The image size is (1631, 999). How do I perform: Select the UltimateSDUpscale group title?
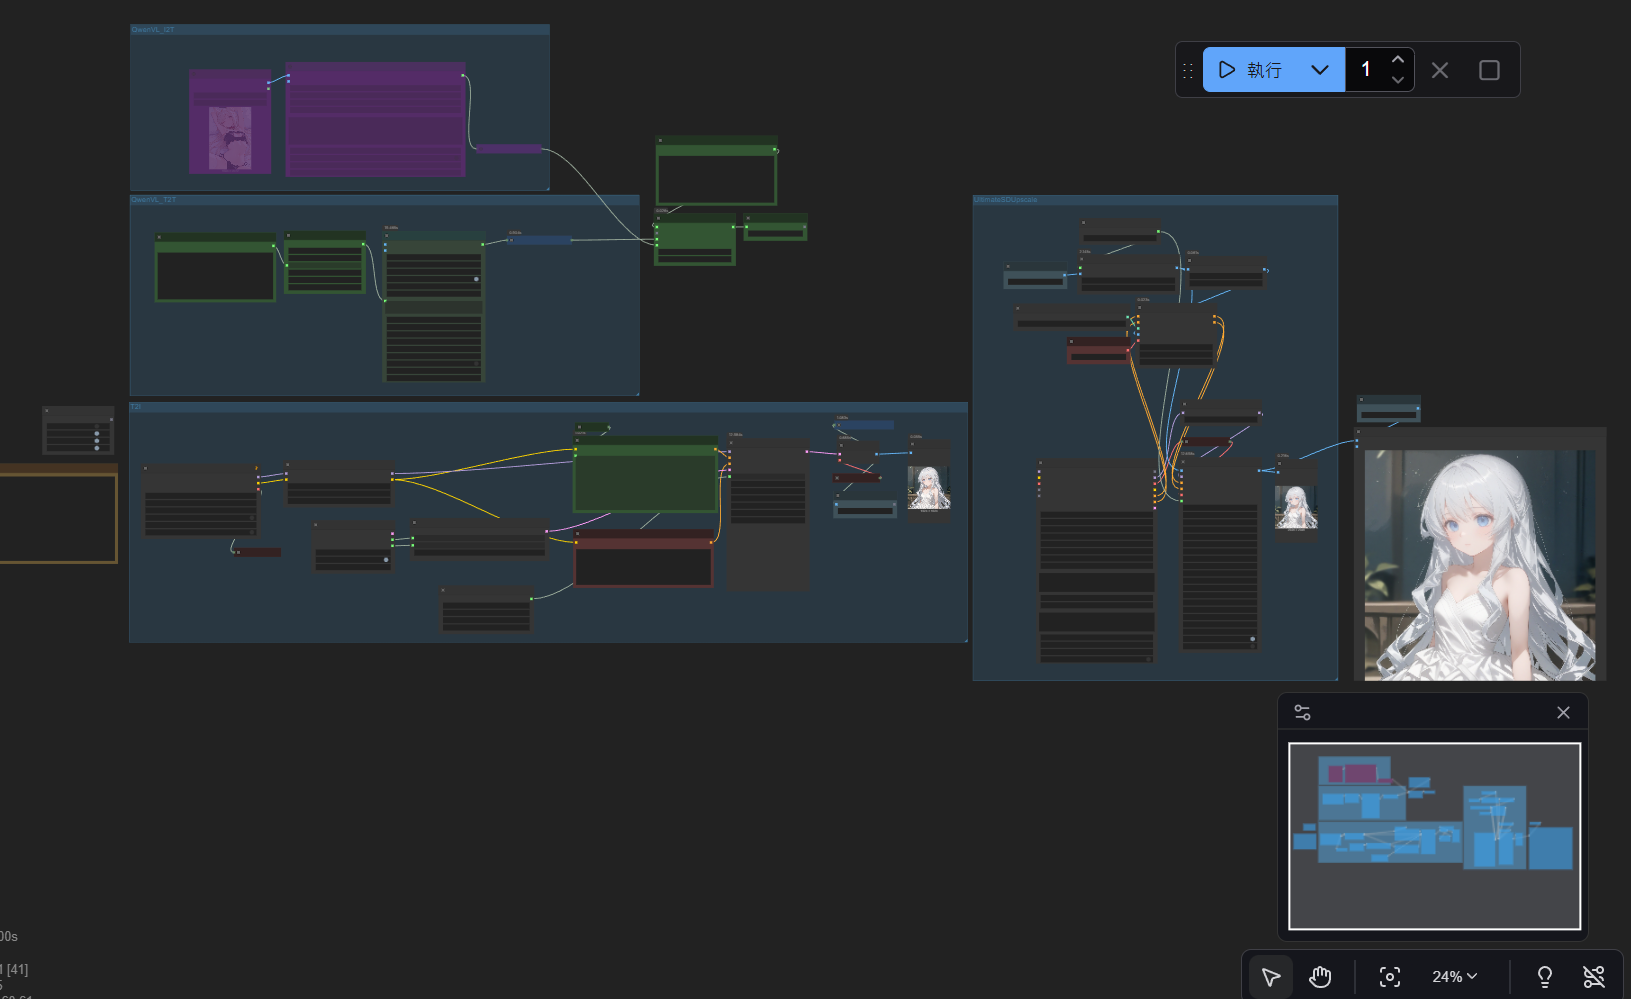[x=1006, y=200]
